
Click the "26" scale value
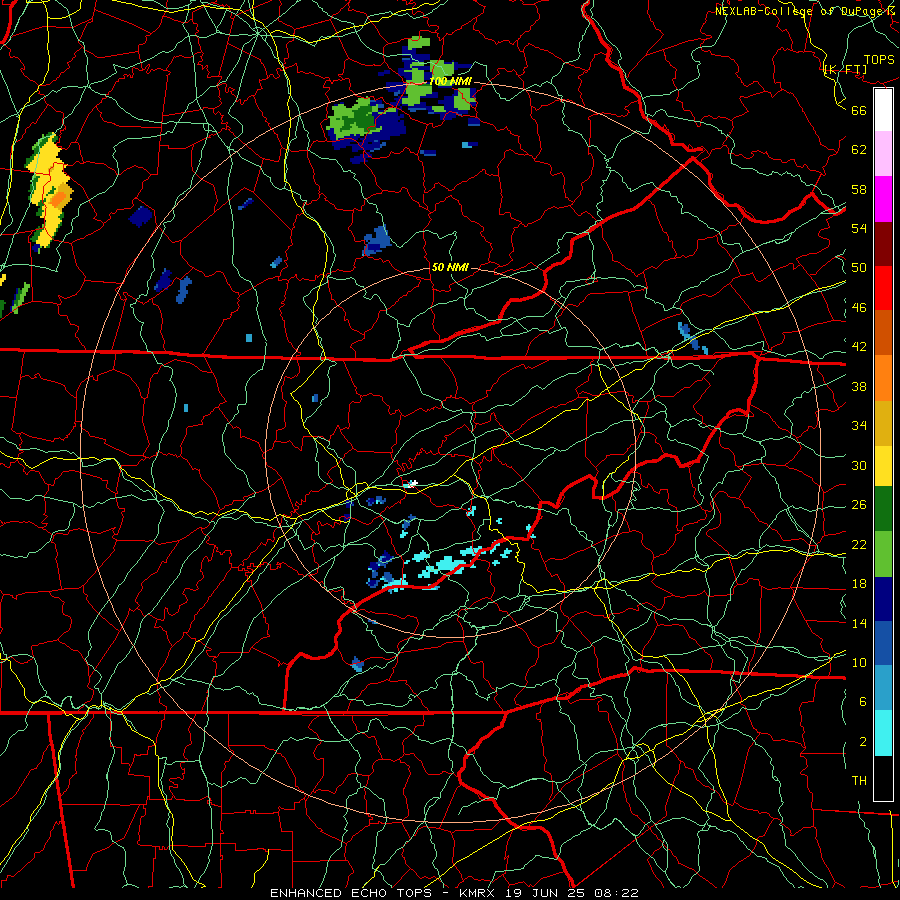pos(859,505)
